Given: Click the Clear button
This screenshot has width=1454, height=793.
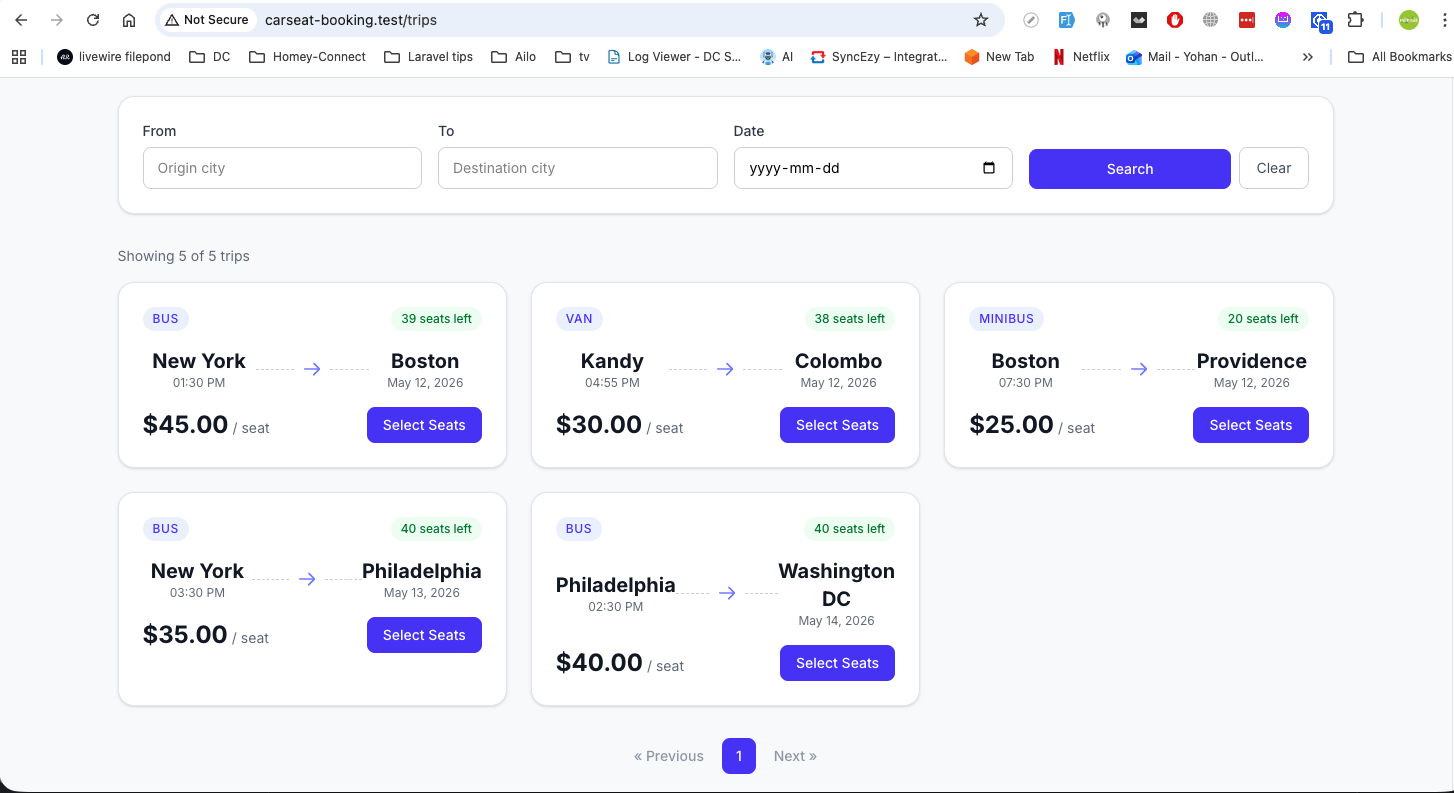Looking at the screenshot, I should (x=1274, y=168).
